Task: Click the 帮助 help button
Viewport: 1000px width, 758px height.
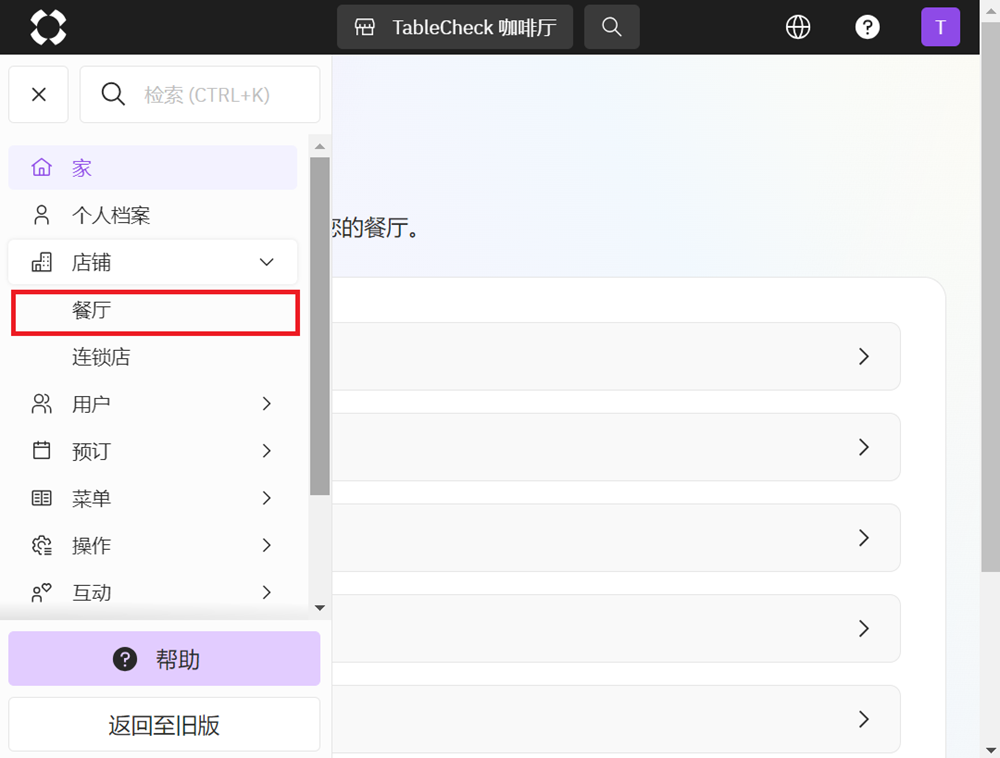Action: click(x=164, y=659)
